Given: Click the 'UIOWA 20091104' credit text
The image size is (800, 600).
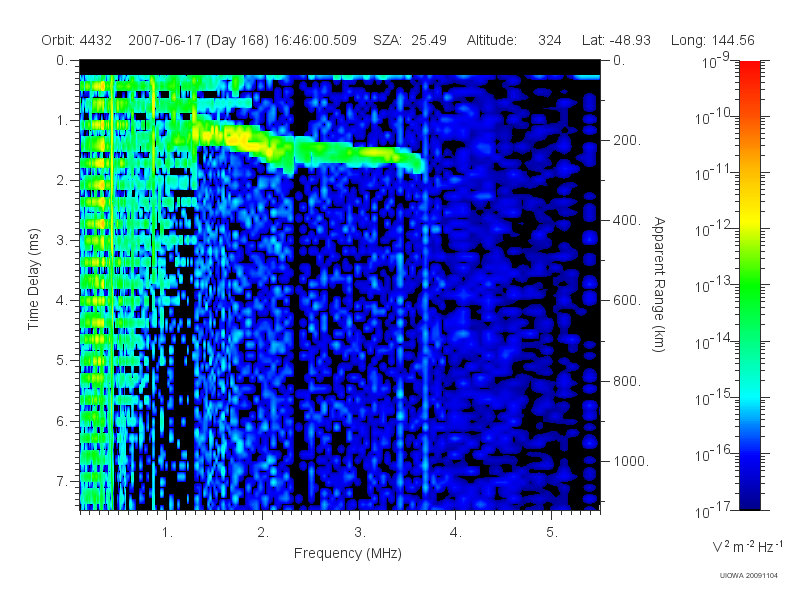Looking at the screenshot, I should pos(748,576).
